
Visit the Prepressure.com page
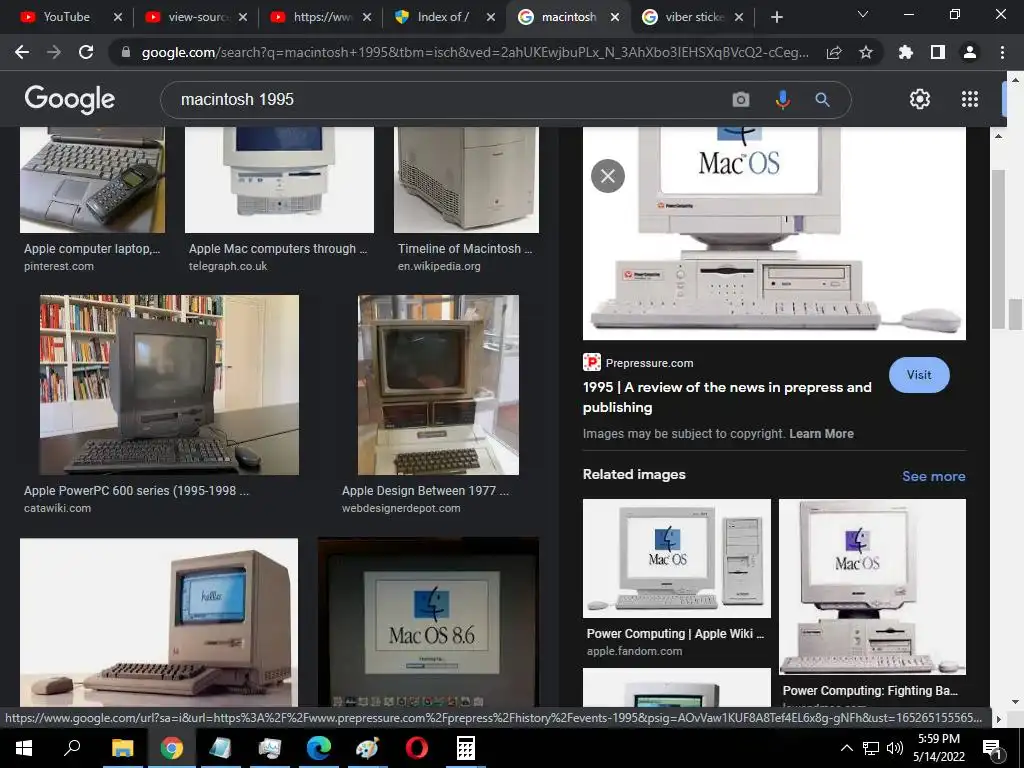[919, 375]
